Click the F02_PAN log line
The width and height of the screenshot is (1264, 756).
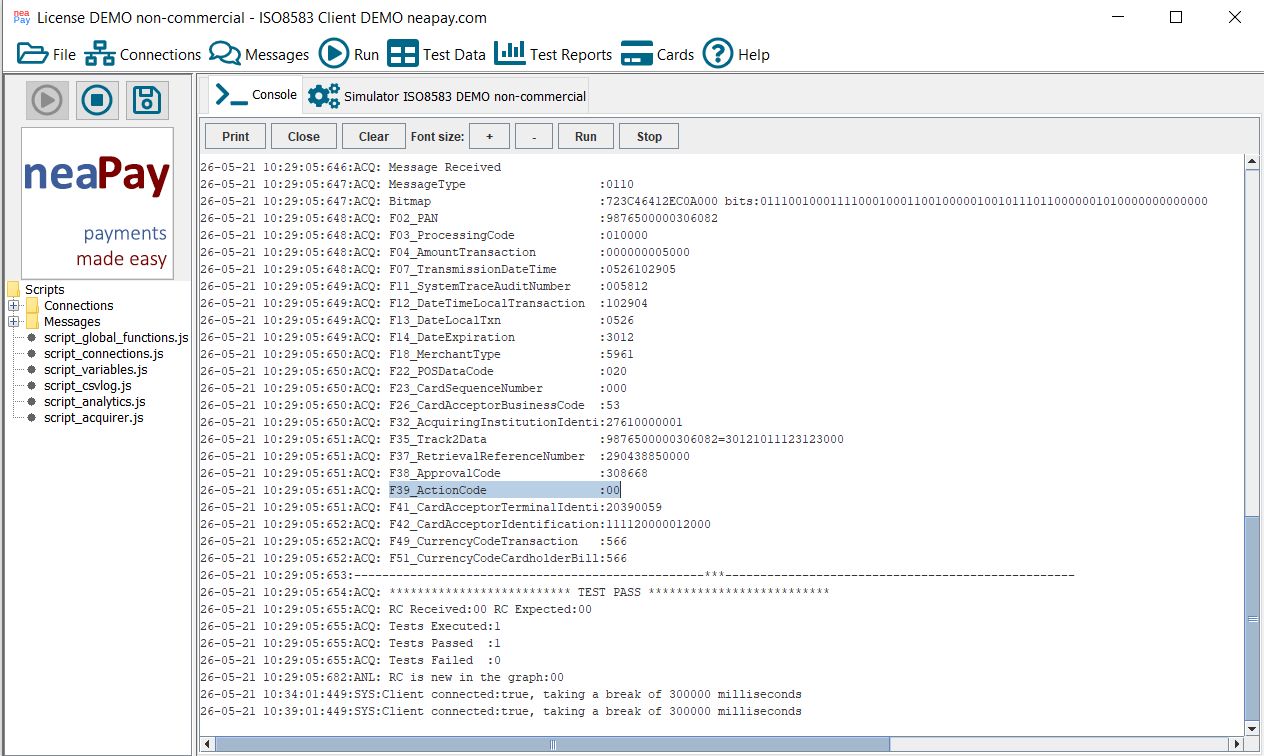click(459, 218)
